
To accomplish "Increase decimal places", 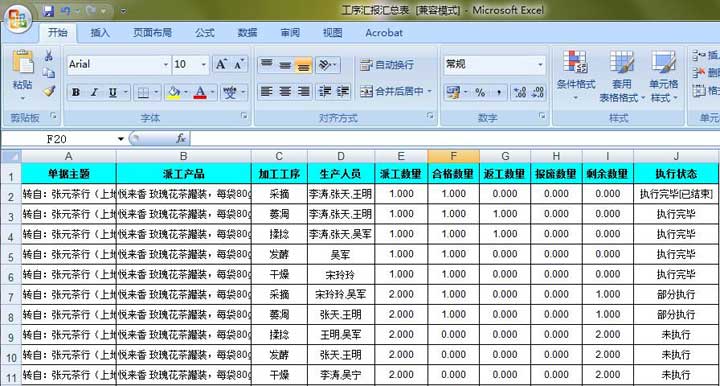I will tap(520, 92).
